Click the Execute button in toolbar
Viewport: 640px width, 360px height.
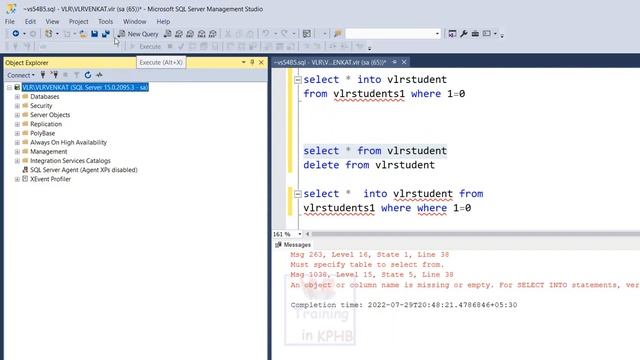(x=146, y=47)
